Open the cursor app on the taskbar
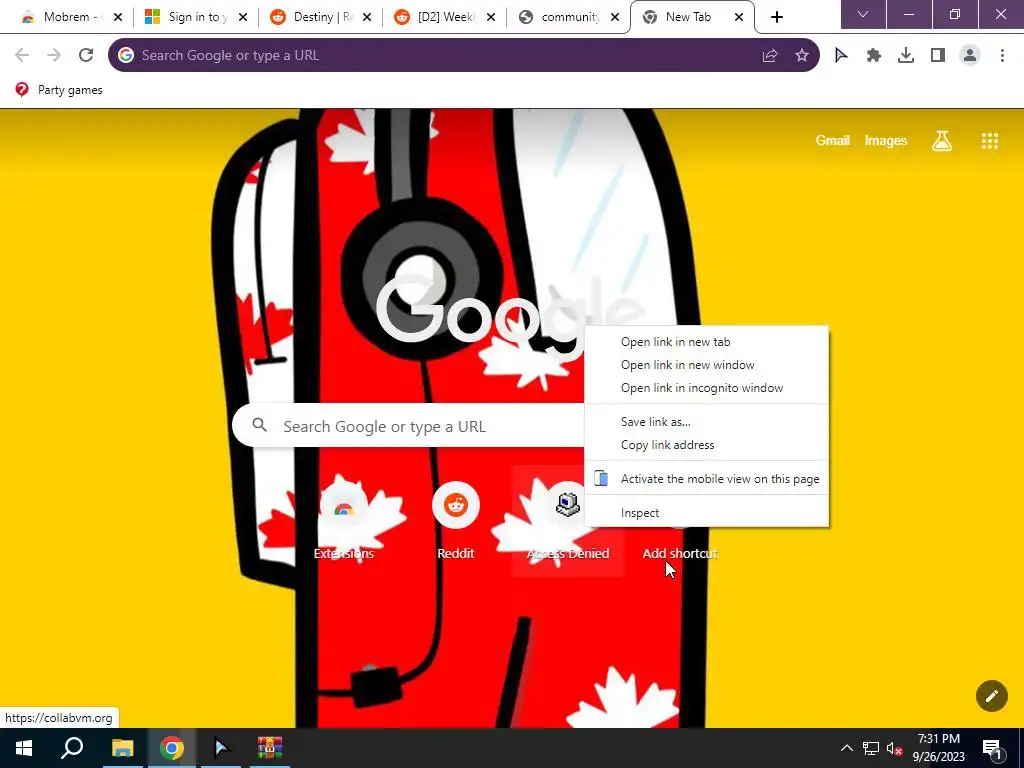The height and width of the screenshot is (768, 1024). (x=221, y=748)
